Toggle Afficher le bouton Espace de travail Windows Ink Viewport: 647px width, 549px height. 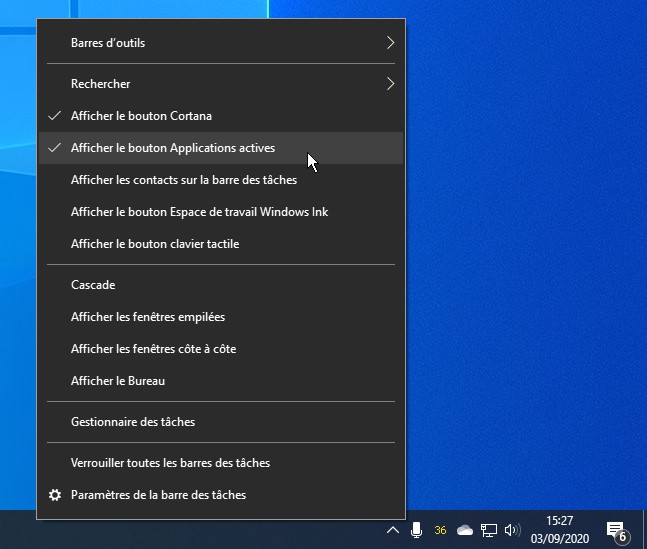click(x=199, y=212)
